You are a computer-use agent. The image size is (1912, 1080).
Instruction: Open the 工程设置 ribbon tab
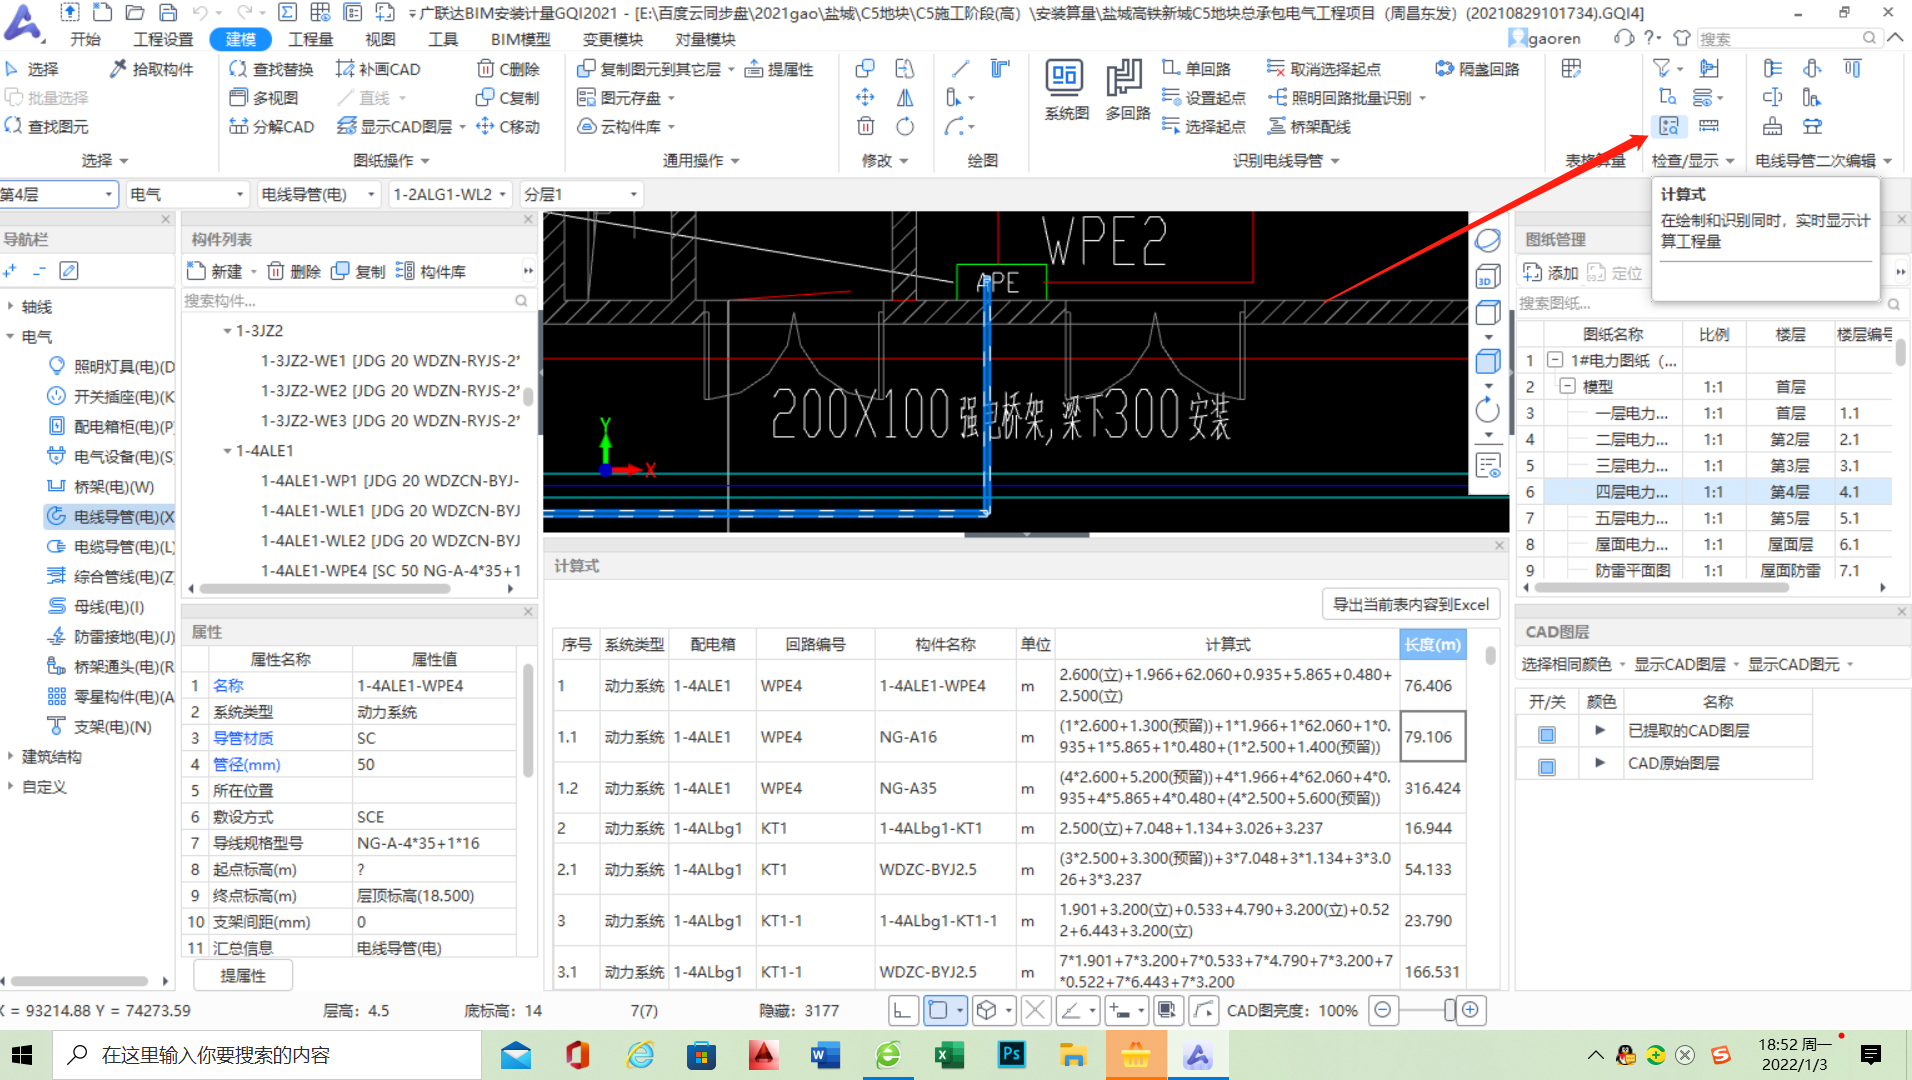tap(163, 39)
